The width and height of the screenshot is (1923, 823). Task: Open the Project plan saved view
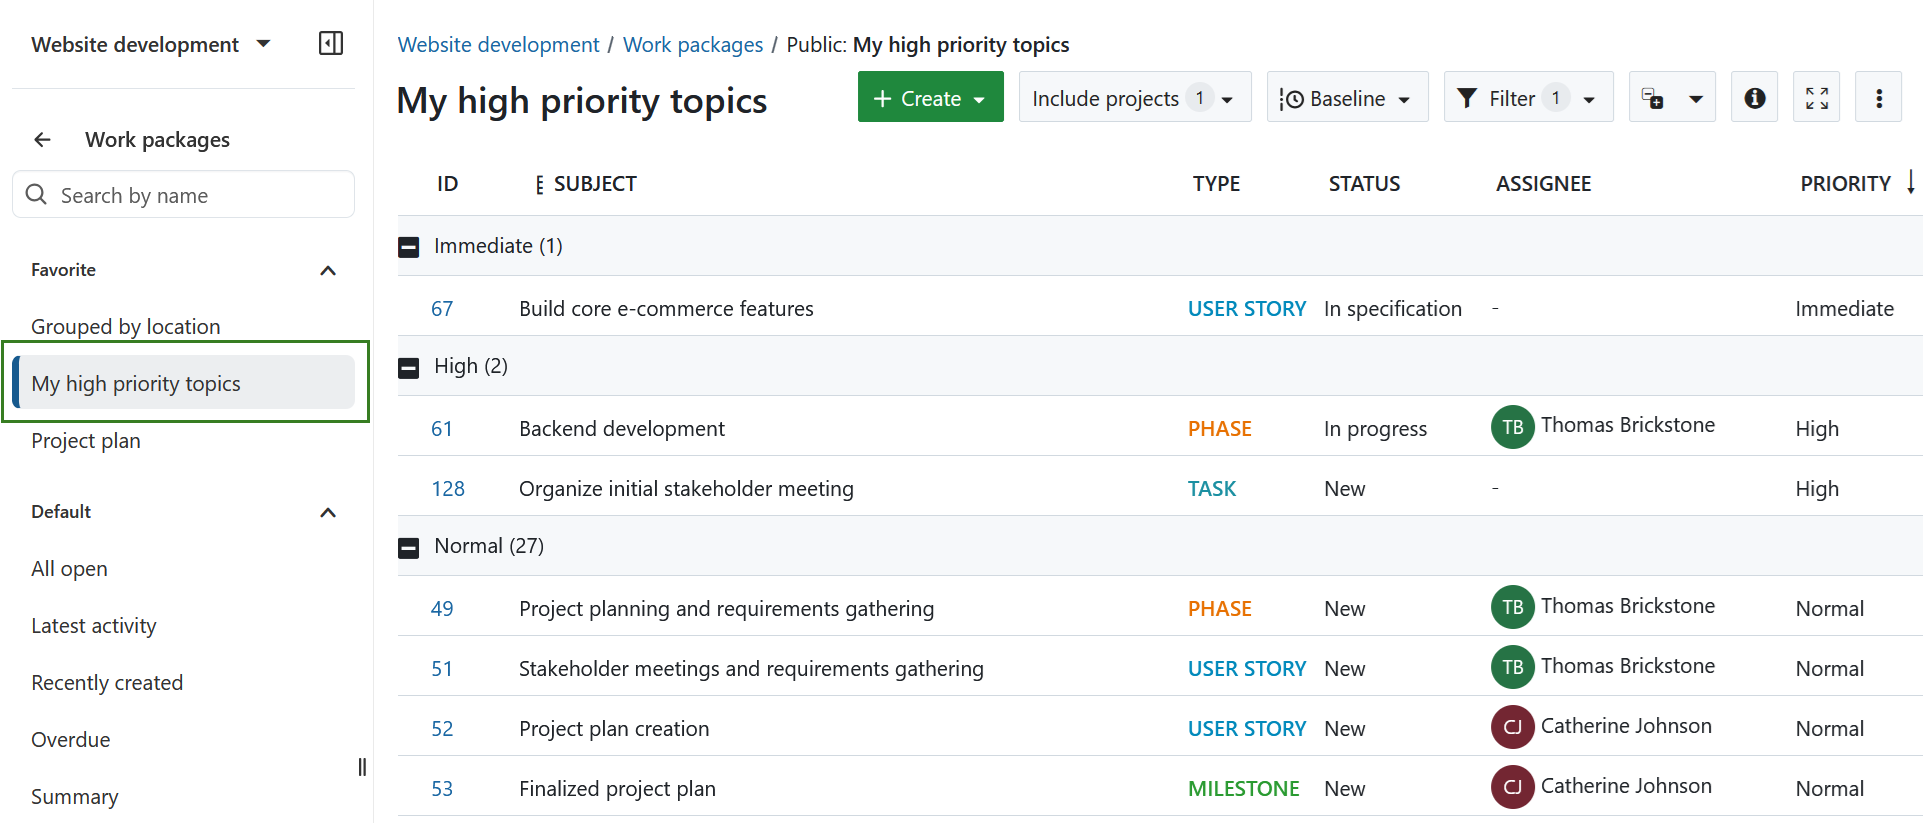click(x=86, y=440)
